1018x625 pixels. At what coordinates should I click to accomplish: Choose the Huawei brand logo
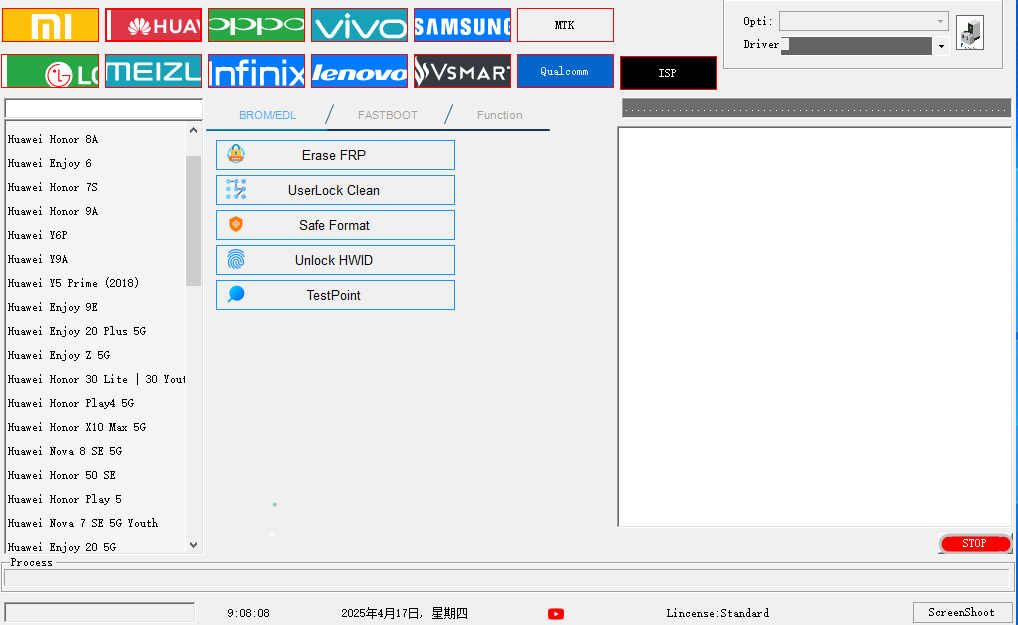tap(154, 25)
